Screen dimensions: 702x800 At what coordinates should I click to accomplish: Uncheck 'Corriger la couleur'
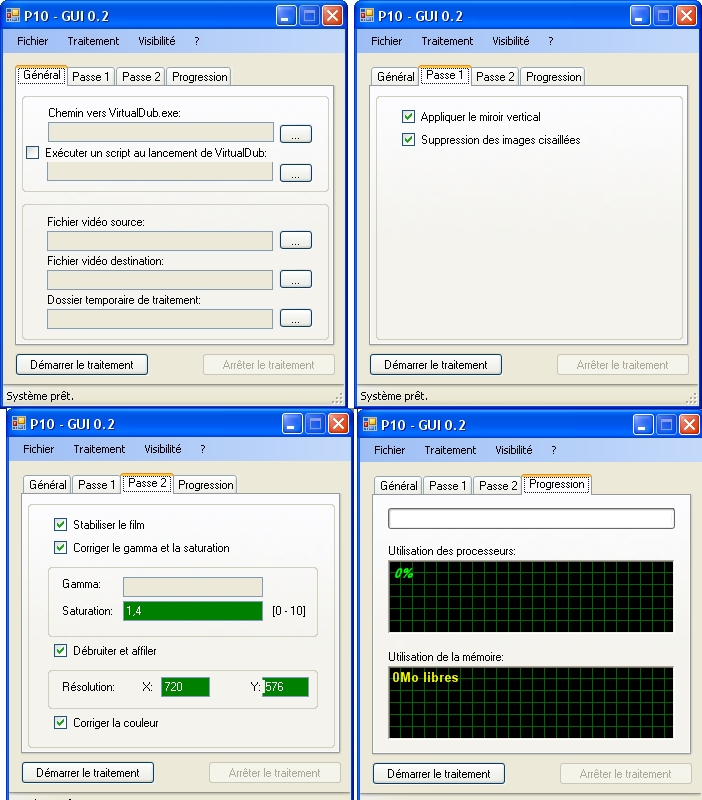tap(60, 722)
